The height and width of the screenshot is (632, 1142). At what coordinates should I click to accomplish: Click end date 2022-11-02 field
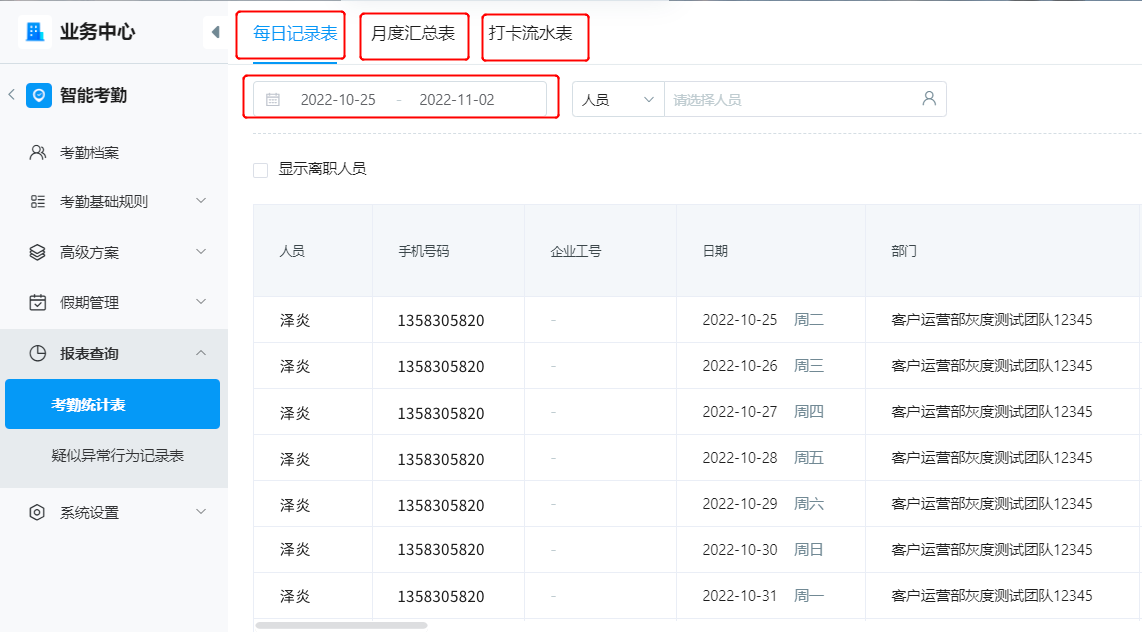click(457, 100)
